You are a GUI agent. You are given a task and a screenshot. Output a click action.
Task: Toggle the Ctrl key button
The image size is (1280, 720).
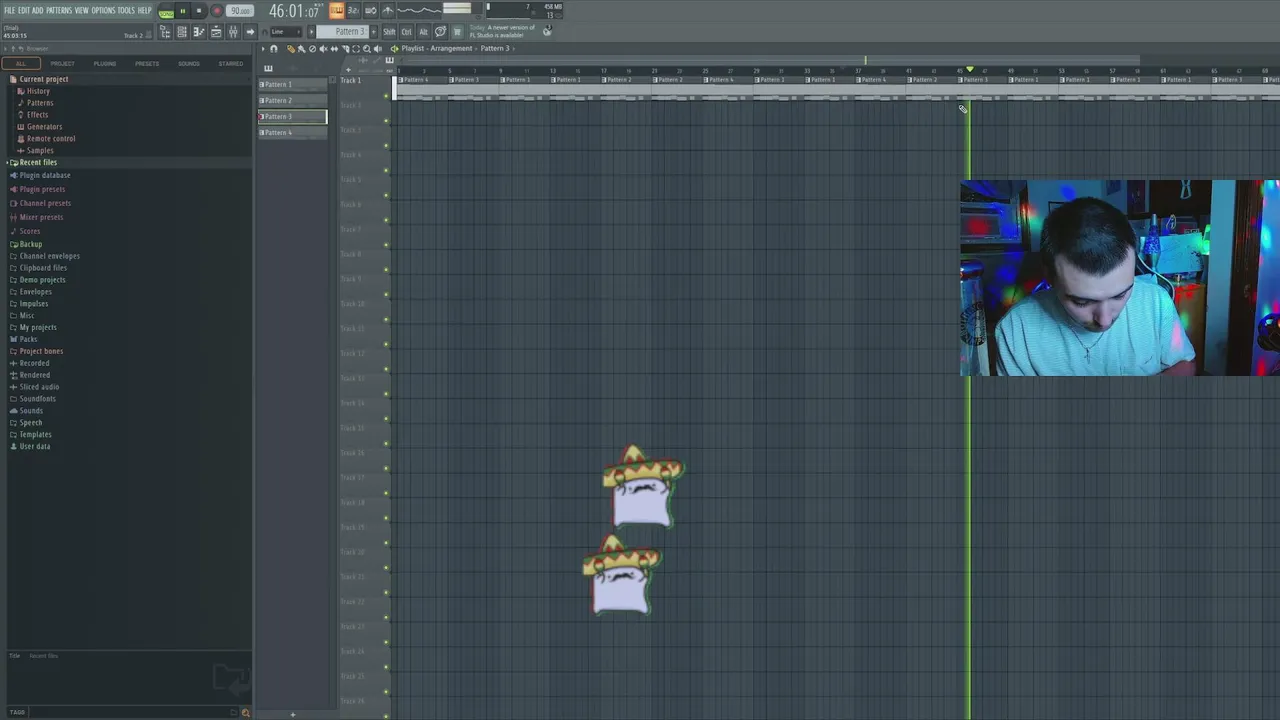pos(406,32)
